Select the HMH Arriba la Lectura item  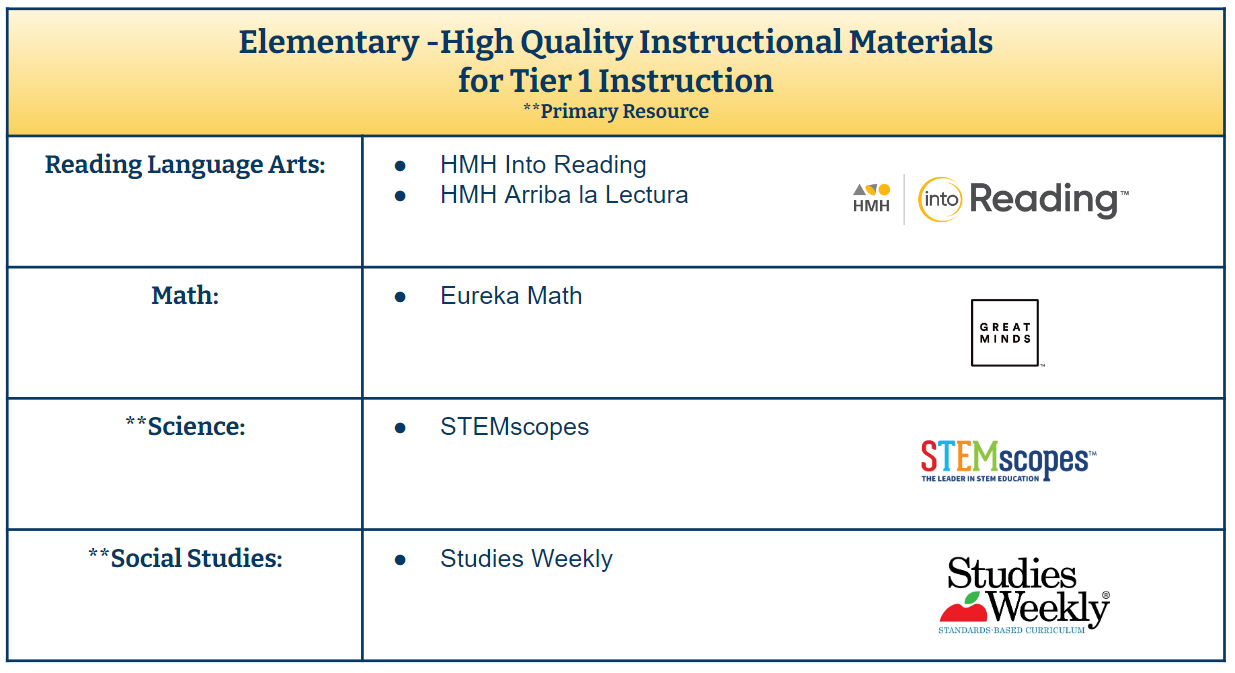[564, 195]
